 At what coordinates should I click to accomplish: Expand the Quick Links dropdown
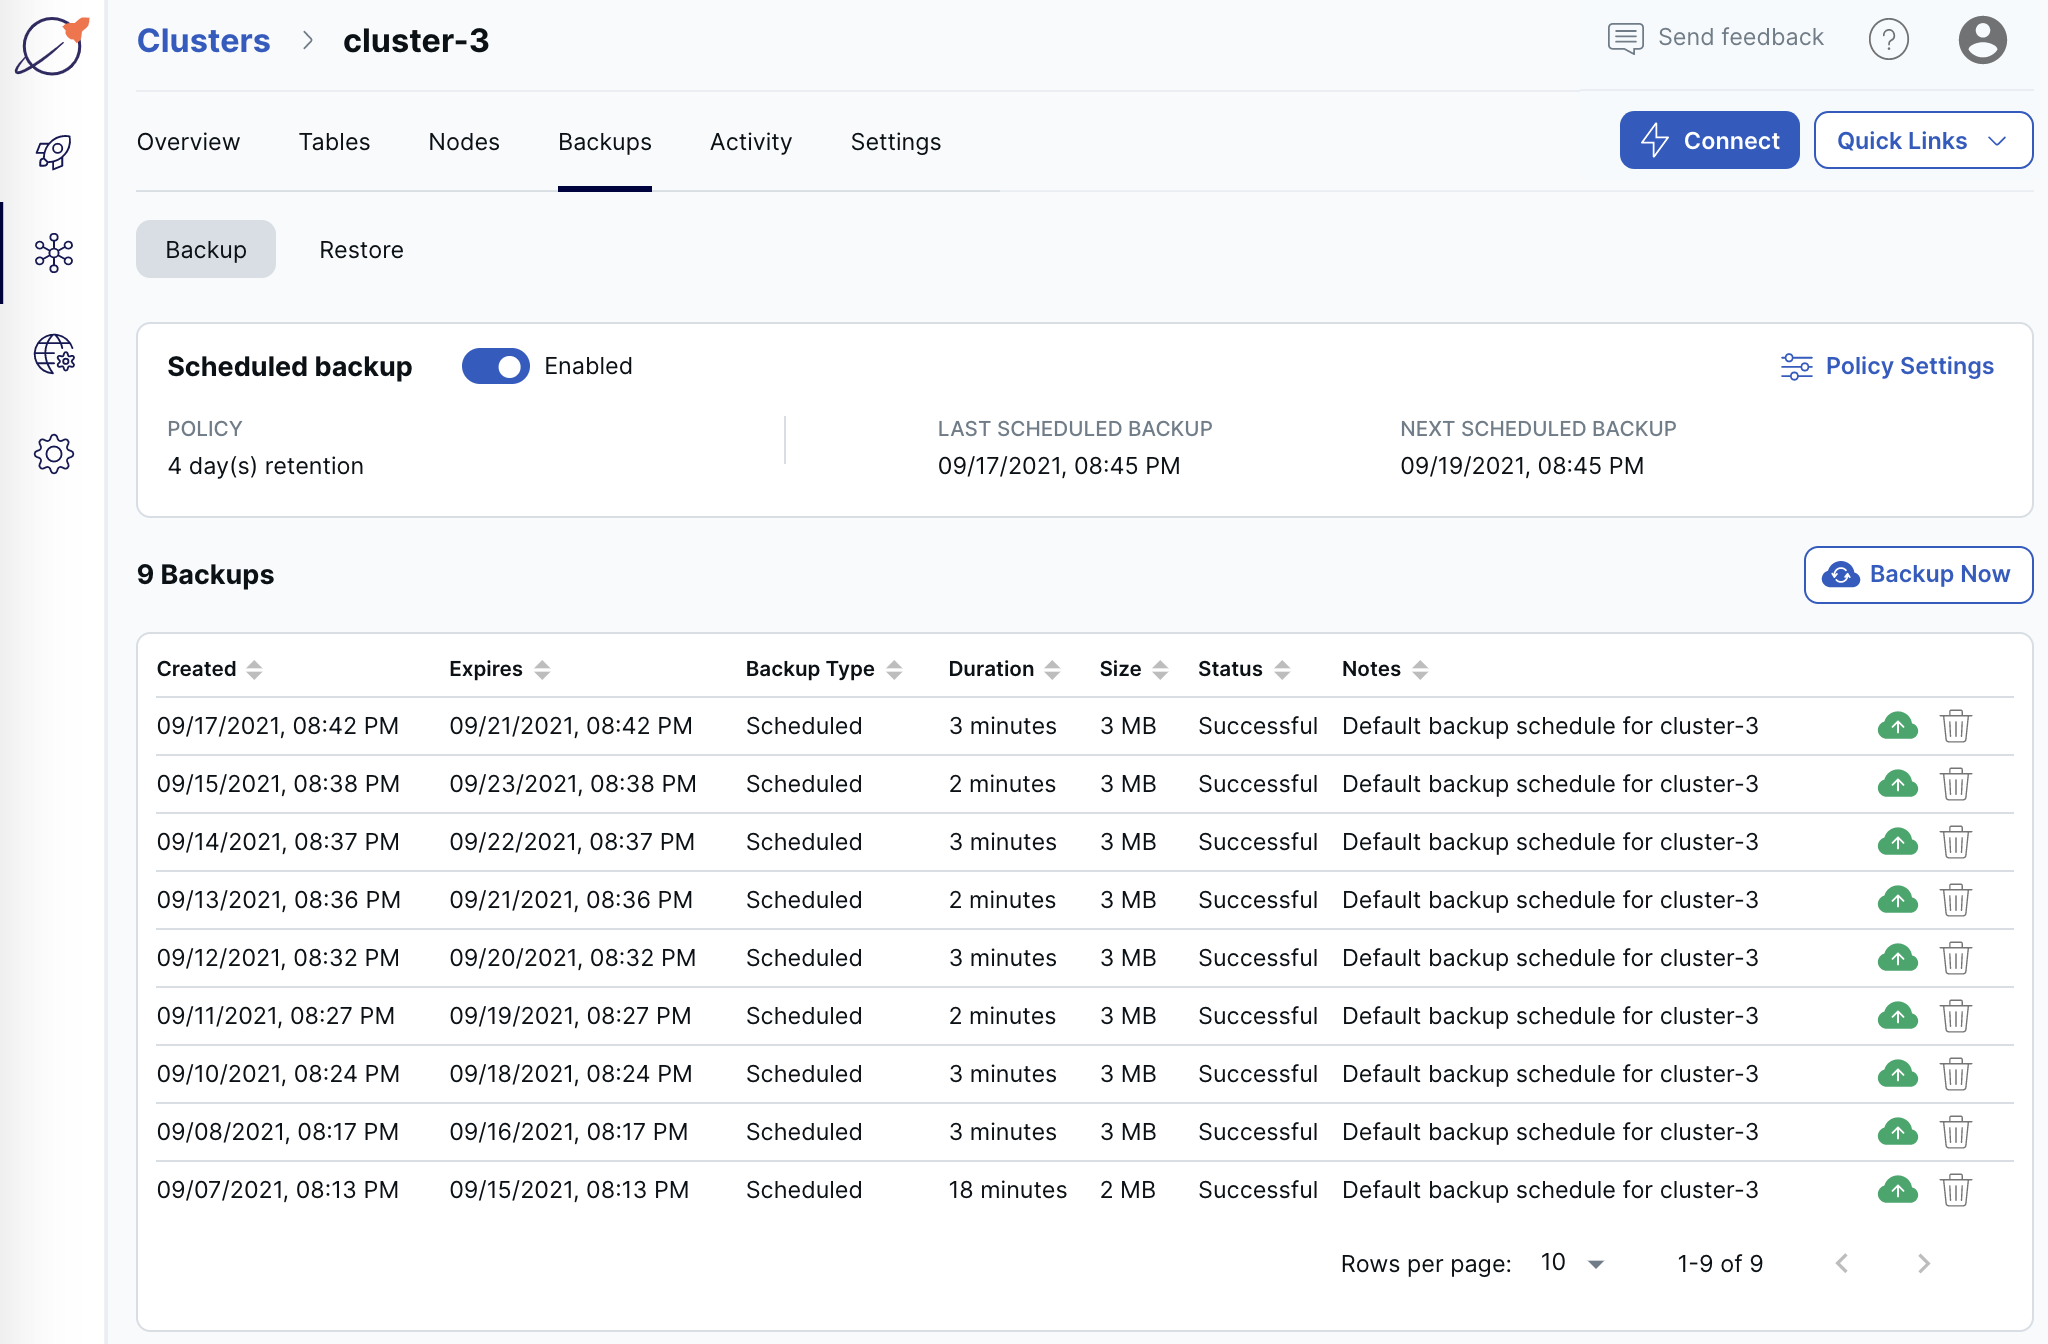click(1922, 140)
